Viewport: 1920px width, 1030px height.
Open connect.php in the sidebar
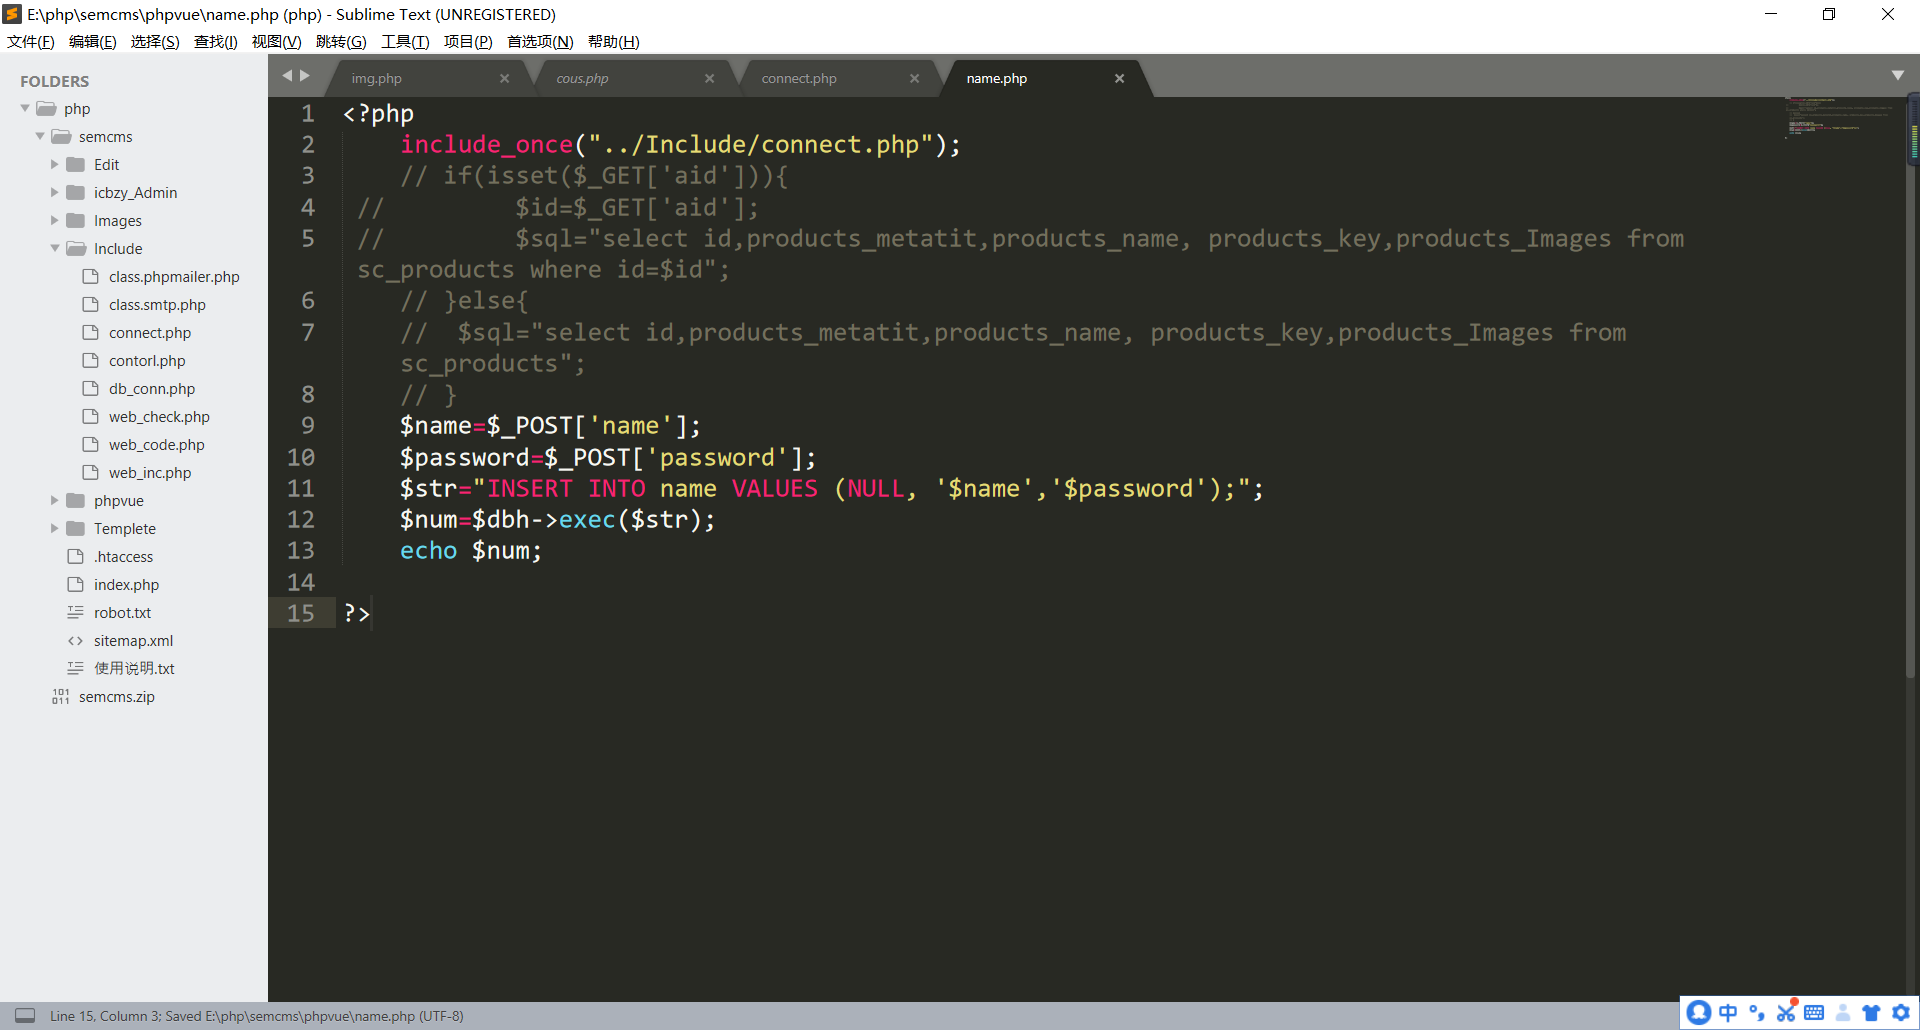pyautogui.click(x=150, y=332)
